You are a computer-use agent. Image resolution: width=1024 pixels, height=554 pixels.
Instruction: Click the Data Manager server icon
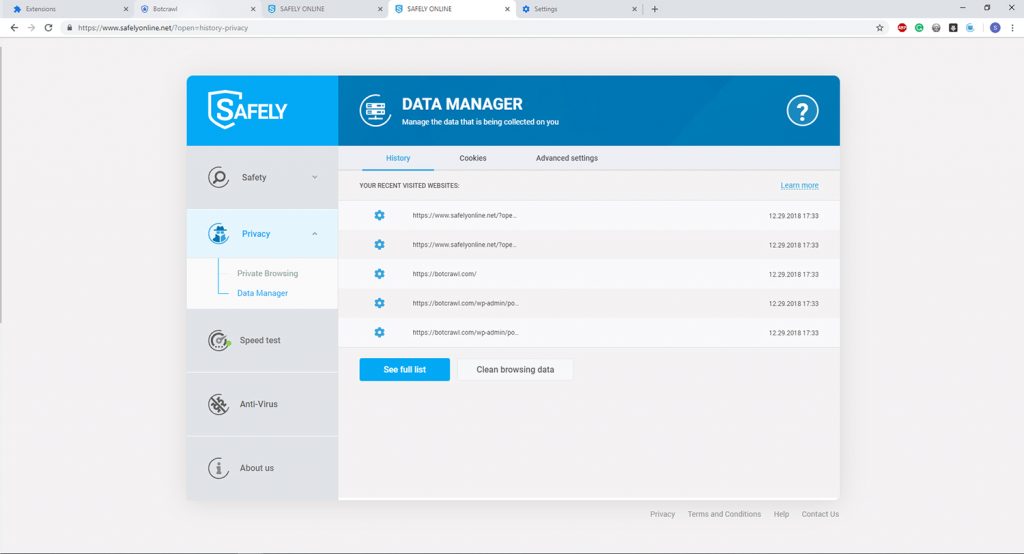375,110
